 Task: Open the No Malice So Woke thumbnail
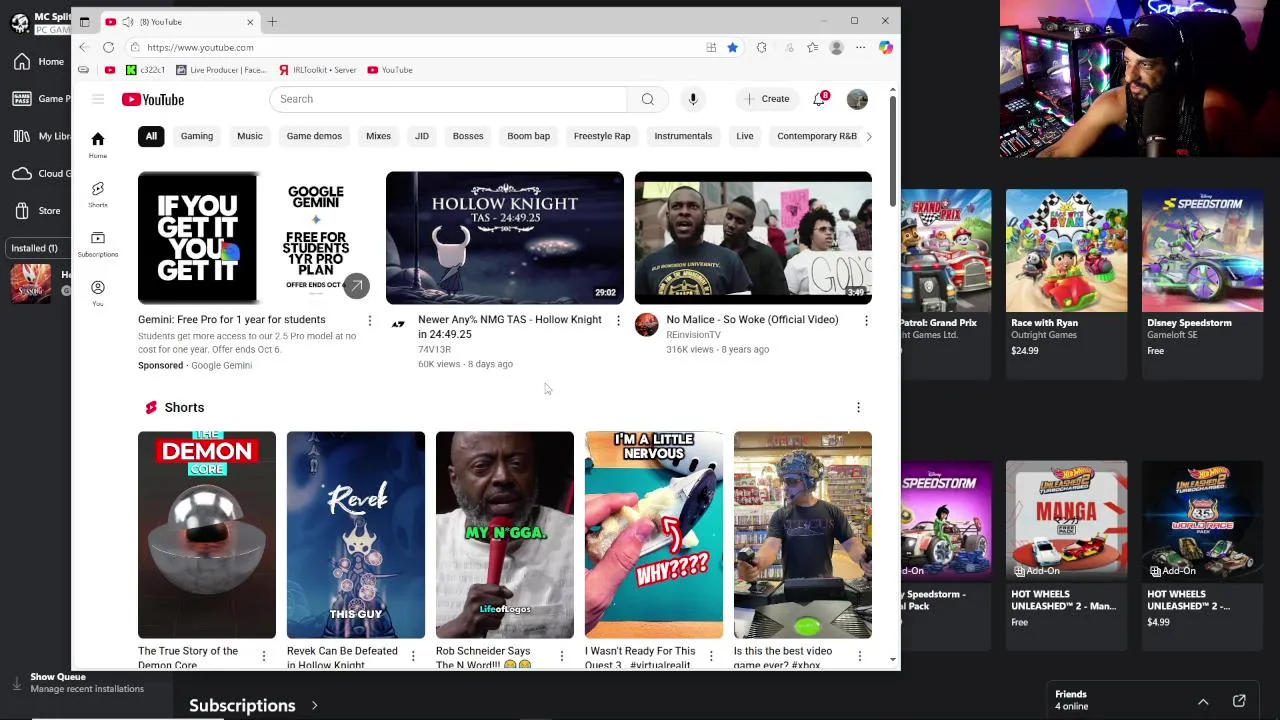753,238
